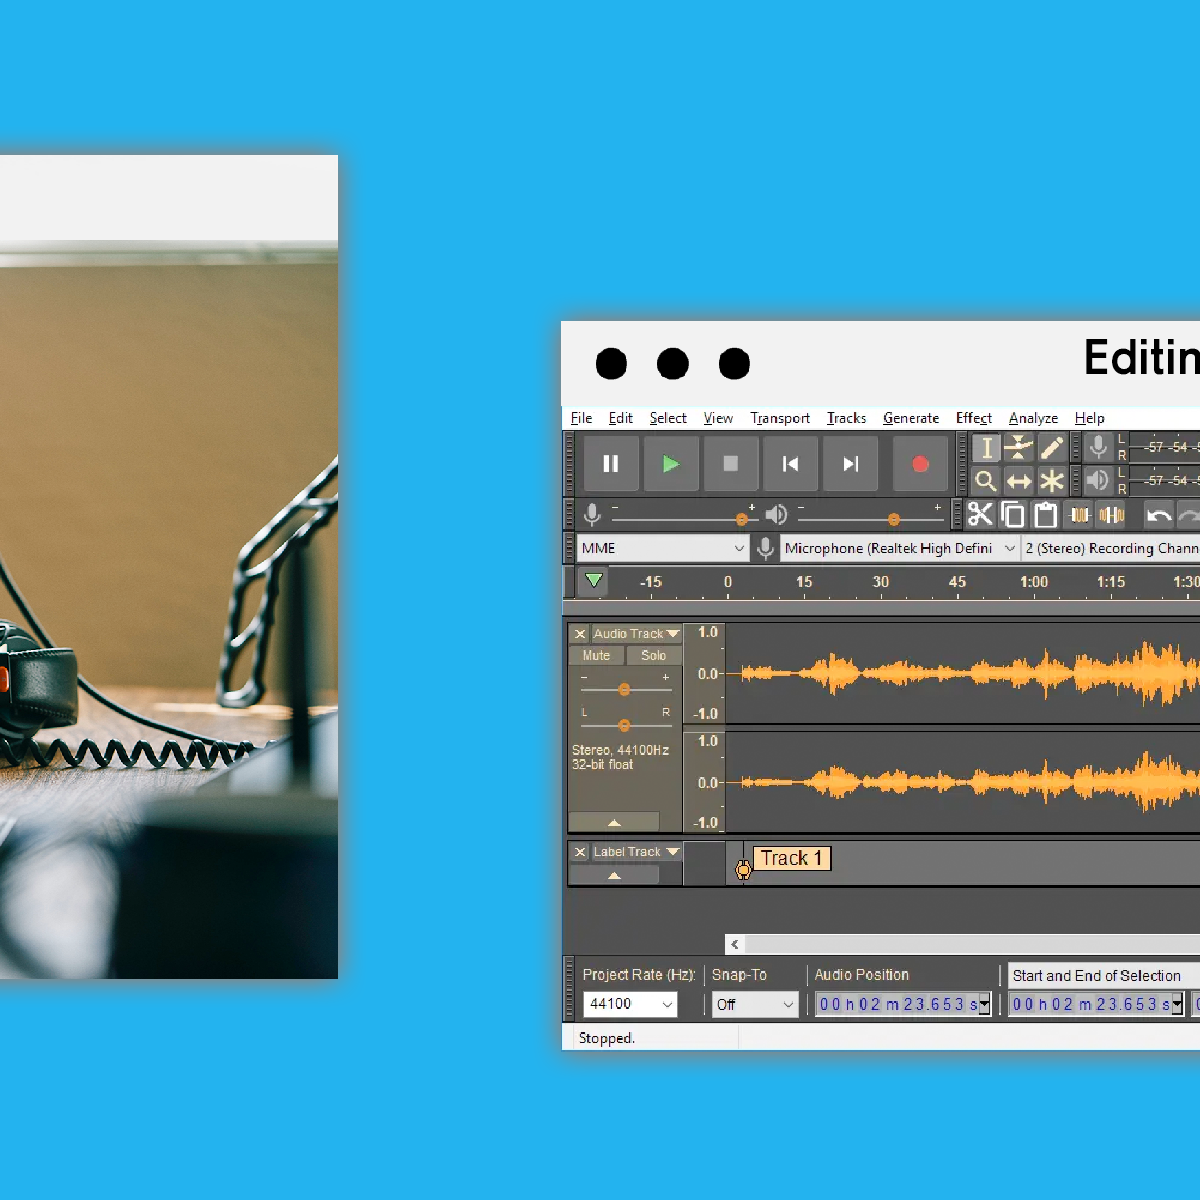Paste audio using the clipboard icon
Screen dimensions: 1200x1200
point(1046,514)
